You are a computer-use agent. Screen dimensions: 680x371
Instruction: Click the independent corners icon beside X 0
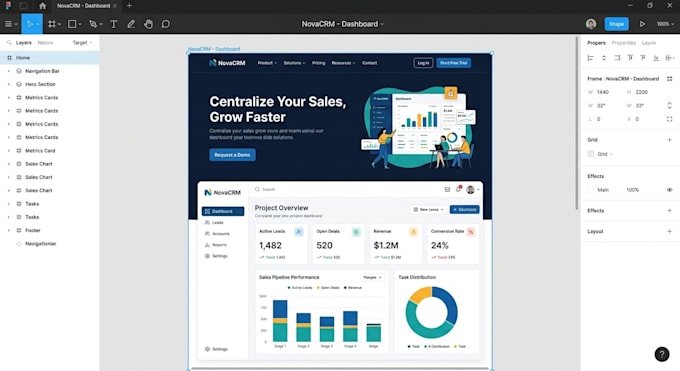670,119
